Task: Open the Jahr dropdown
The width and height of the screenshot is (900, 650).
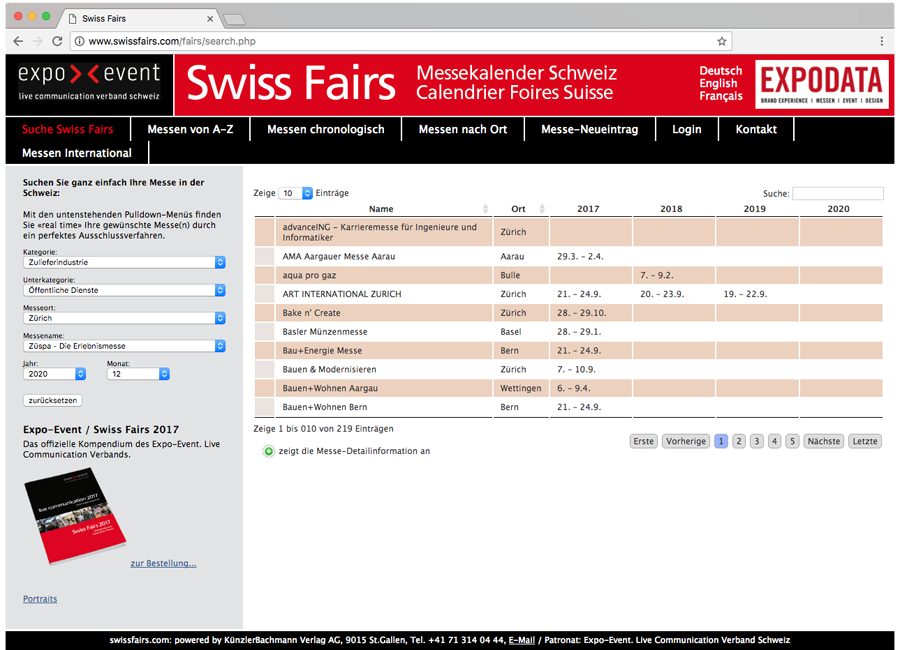Action: pyautogui.click(x=55, y=374)
